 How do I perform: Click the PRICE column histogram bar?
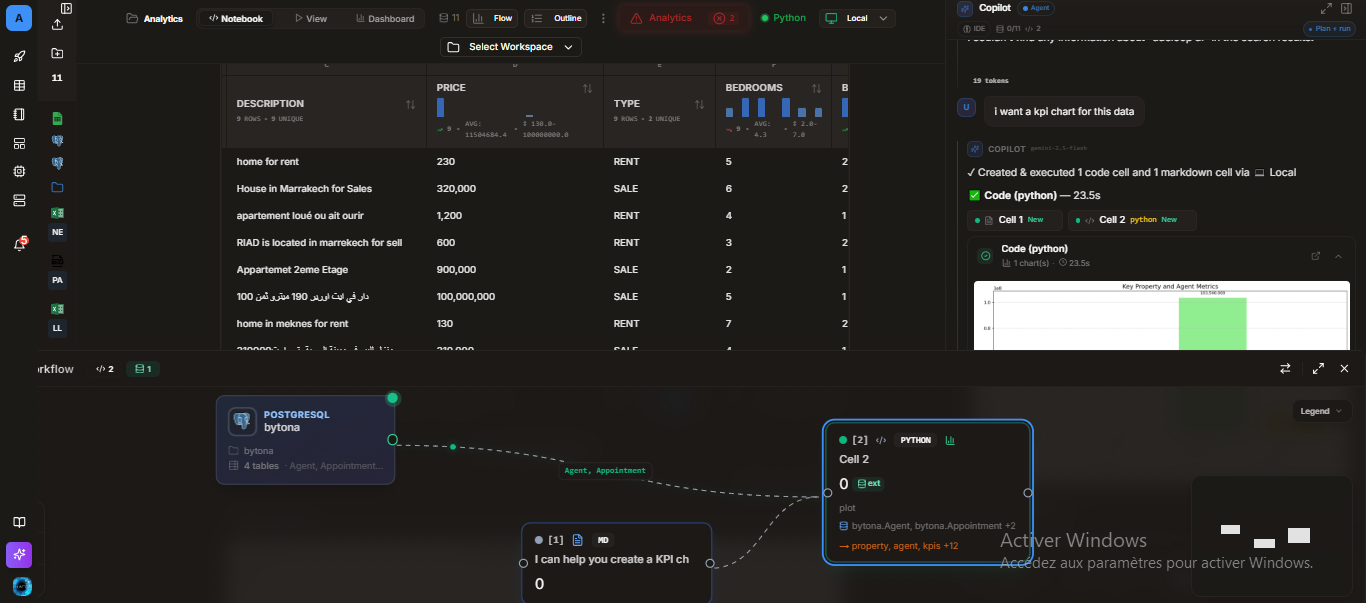441,107
